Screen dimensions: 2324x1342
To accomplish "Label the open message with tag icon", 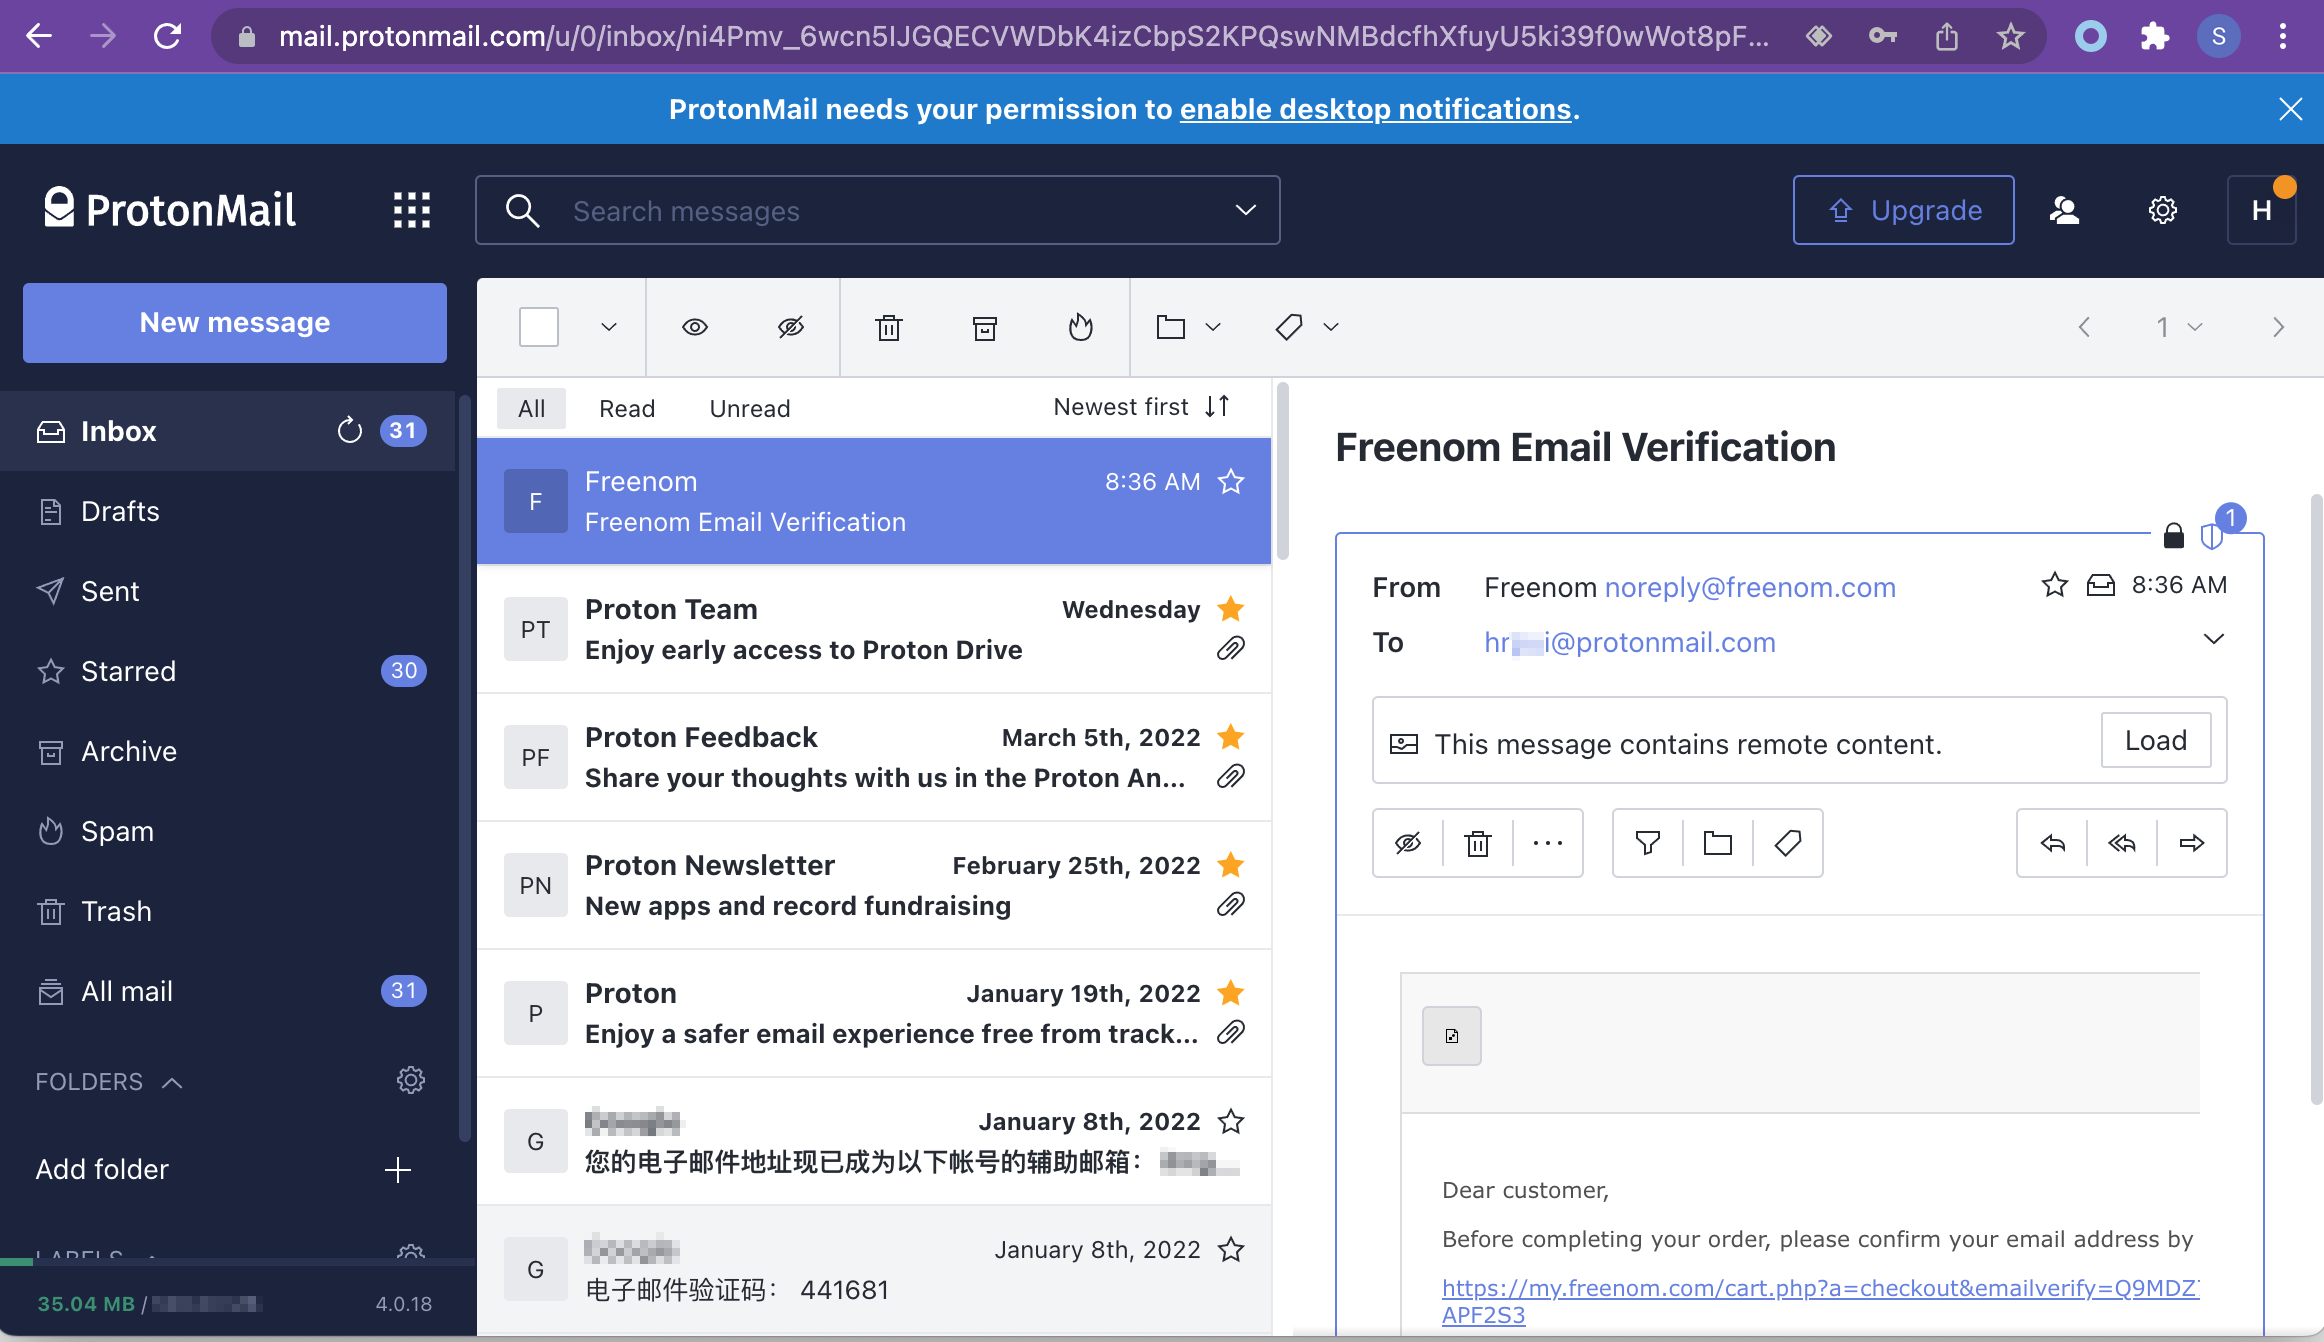I will [1788, 843].
